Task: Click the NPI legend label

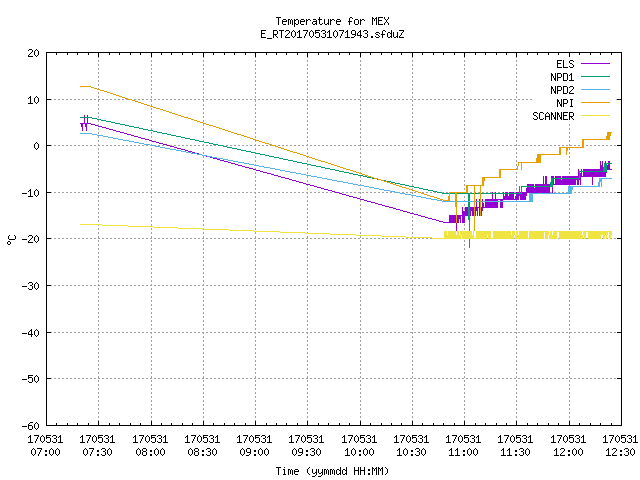Action: [565, 103]
